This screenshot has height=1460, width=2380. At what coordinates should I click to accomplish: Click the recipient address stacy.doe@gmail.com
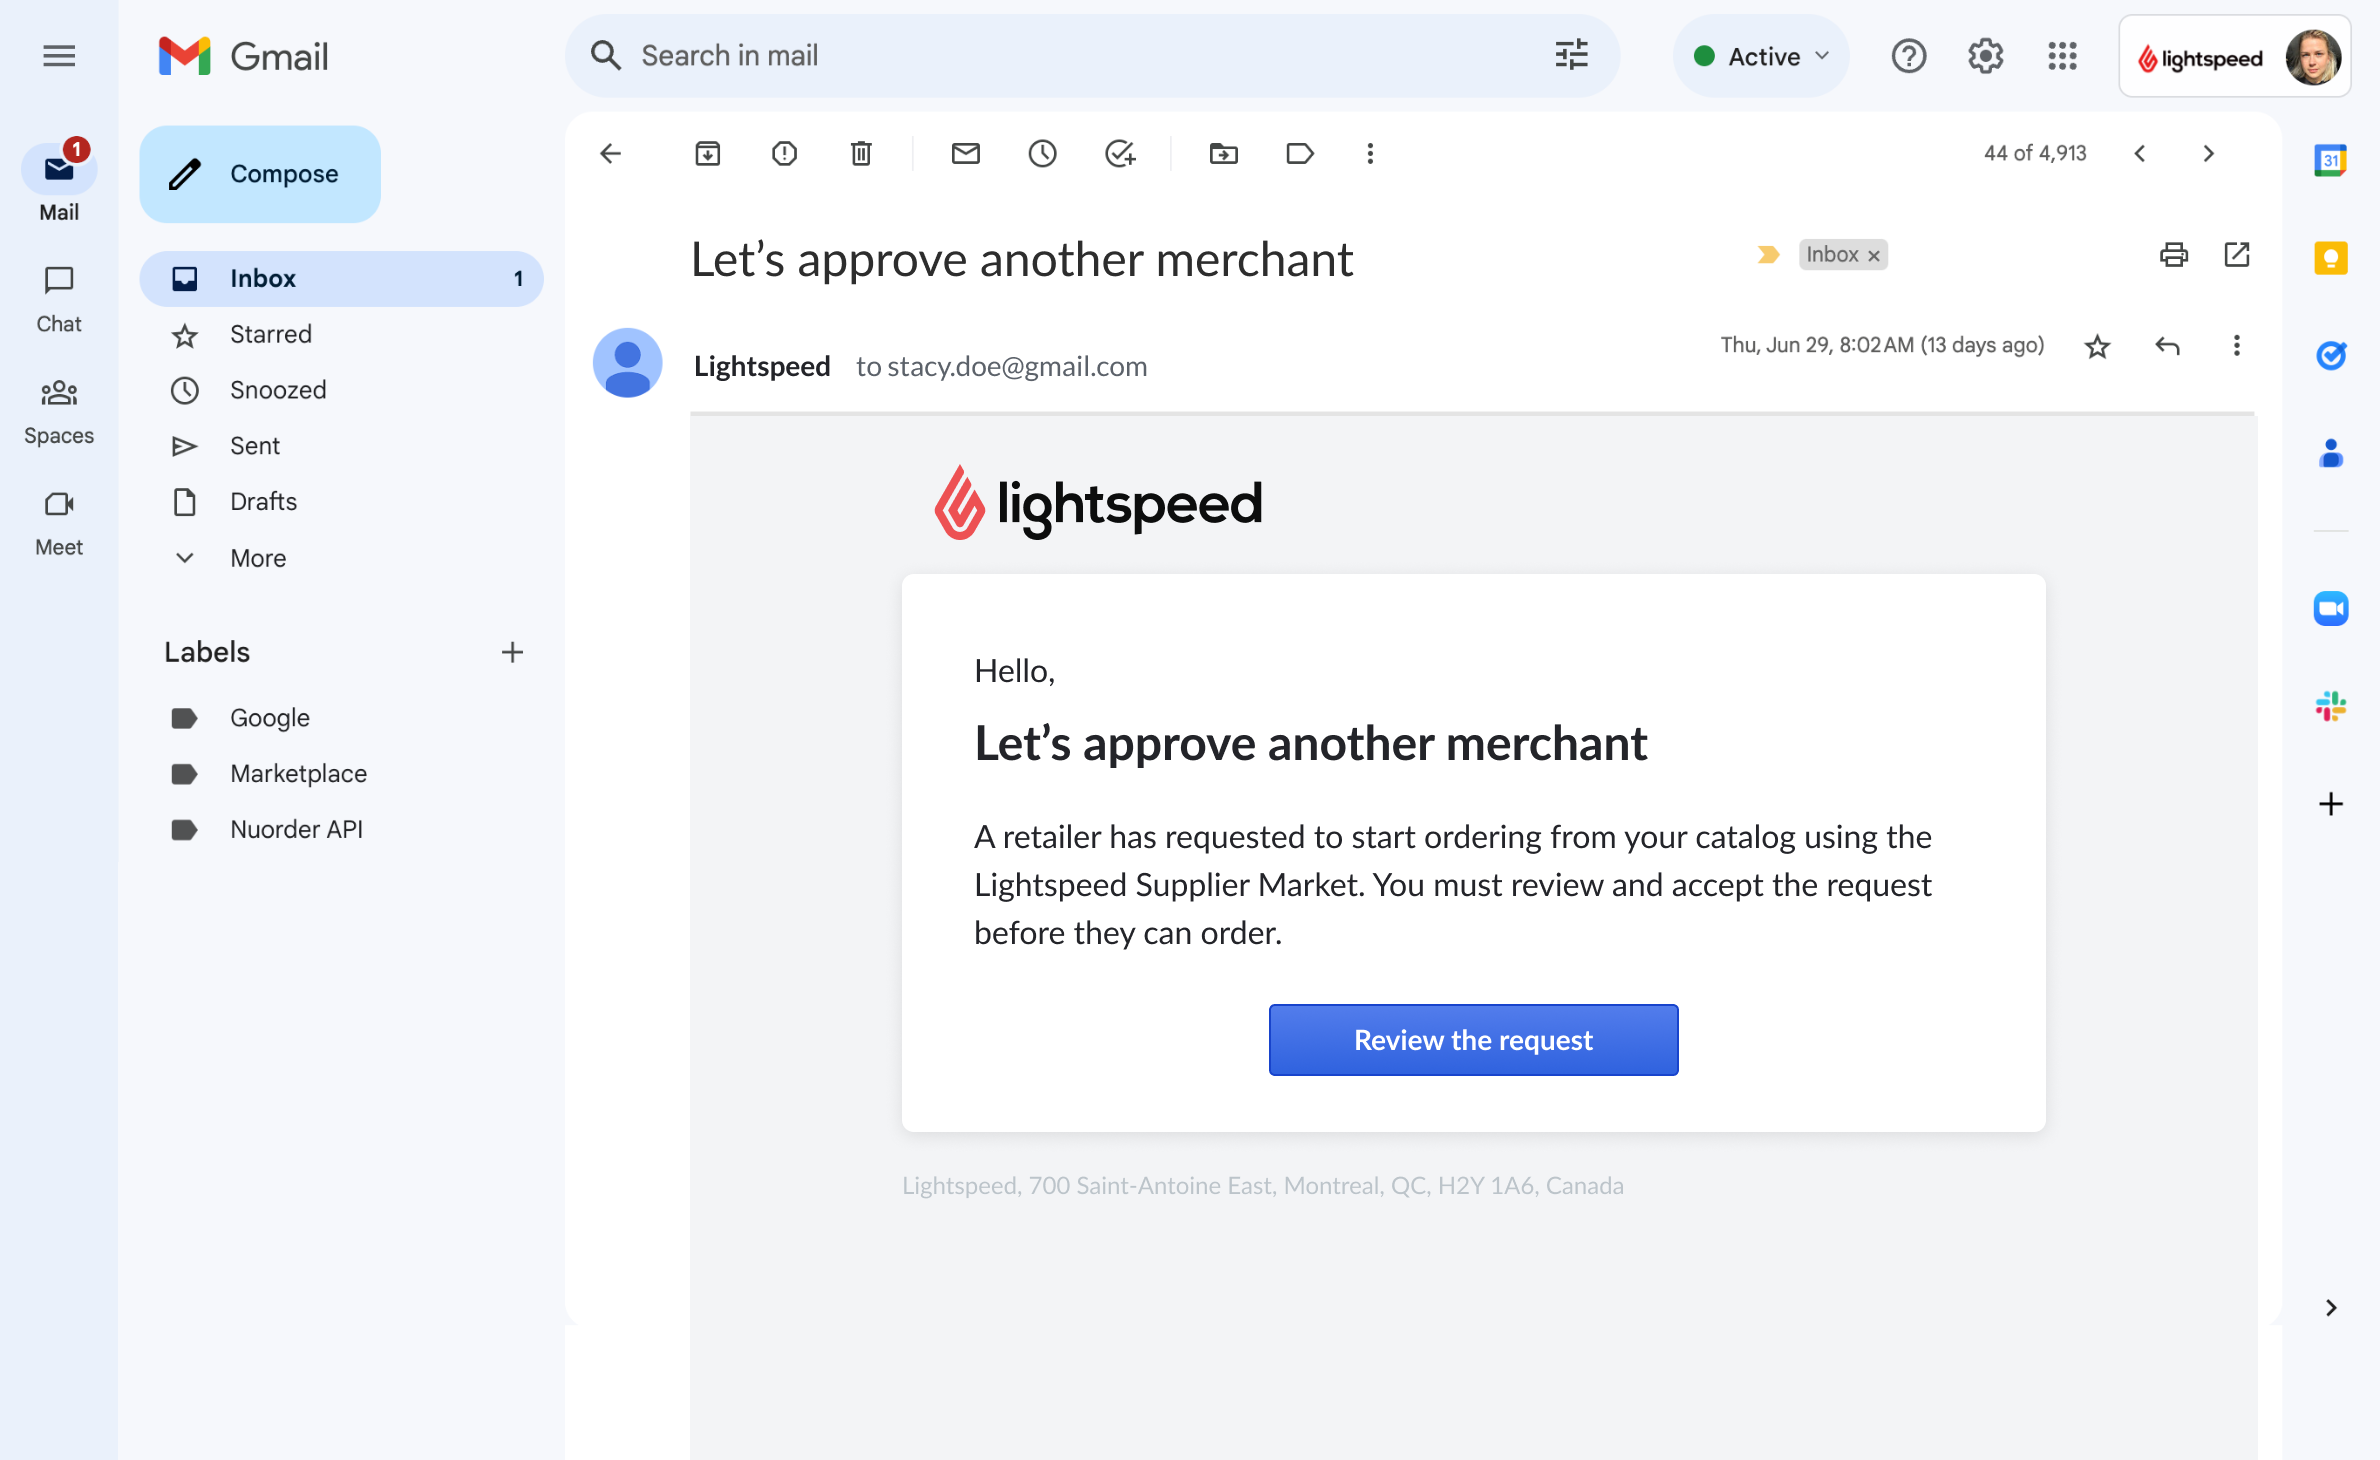coord(1017,367)
